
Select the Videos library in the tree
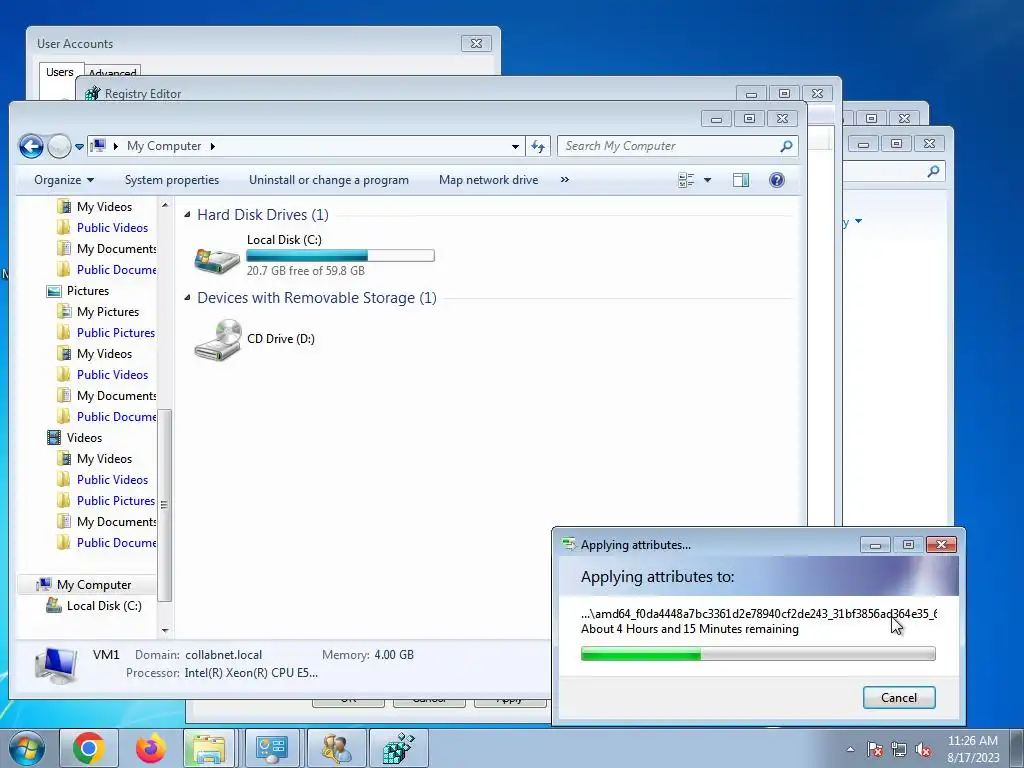tap(84, 438)
